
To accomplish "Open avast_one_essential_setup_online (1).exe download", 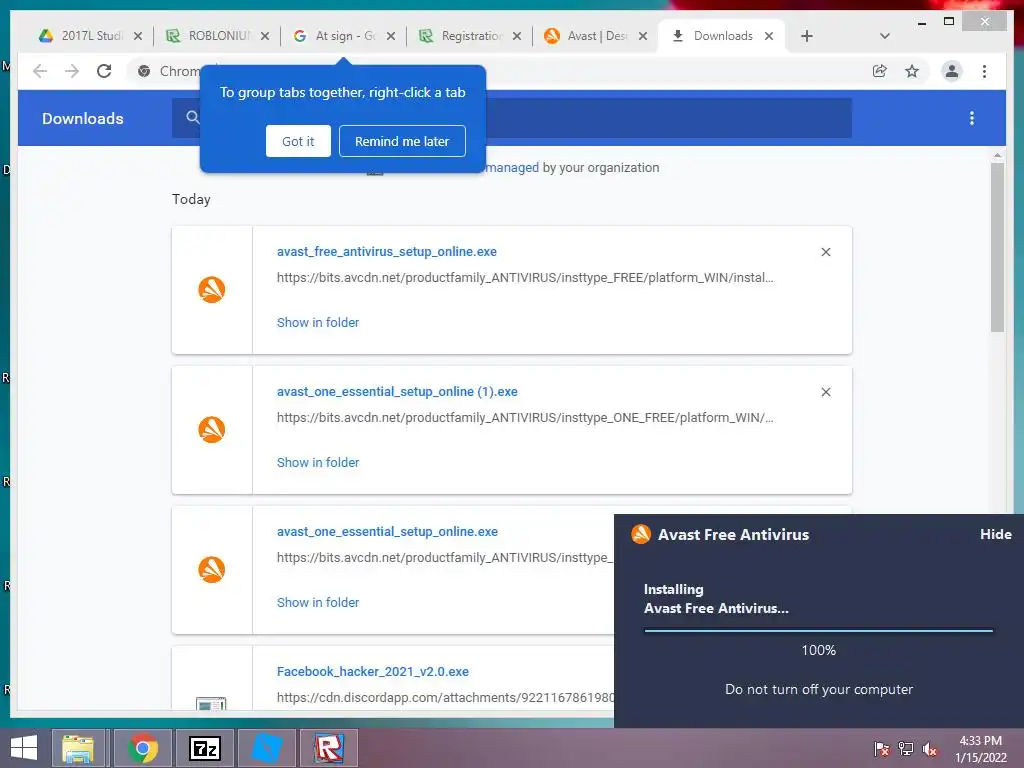I will click(397, 392).
